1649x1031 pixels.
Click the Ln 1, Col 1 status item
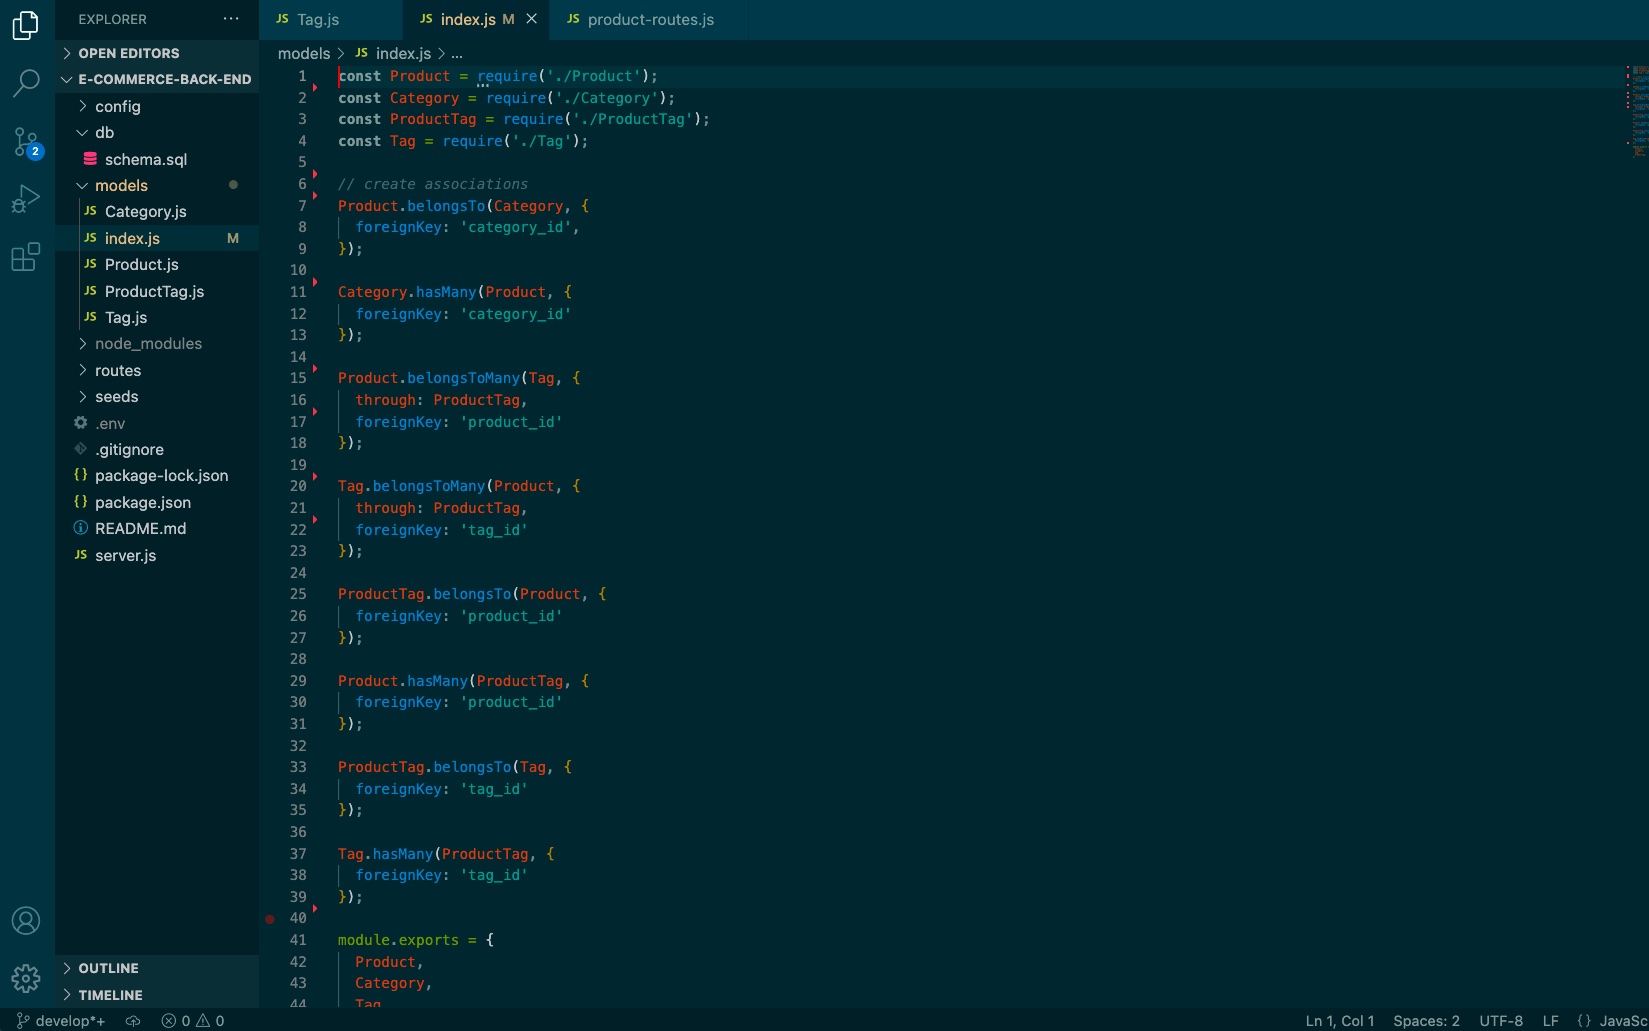(x=1340, y=1021)
